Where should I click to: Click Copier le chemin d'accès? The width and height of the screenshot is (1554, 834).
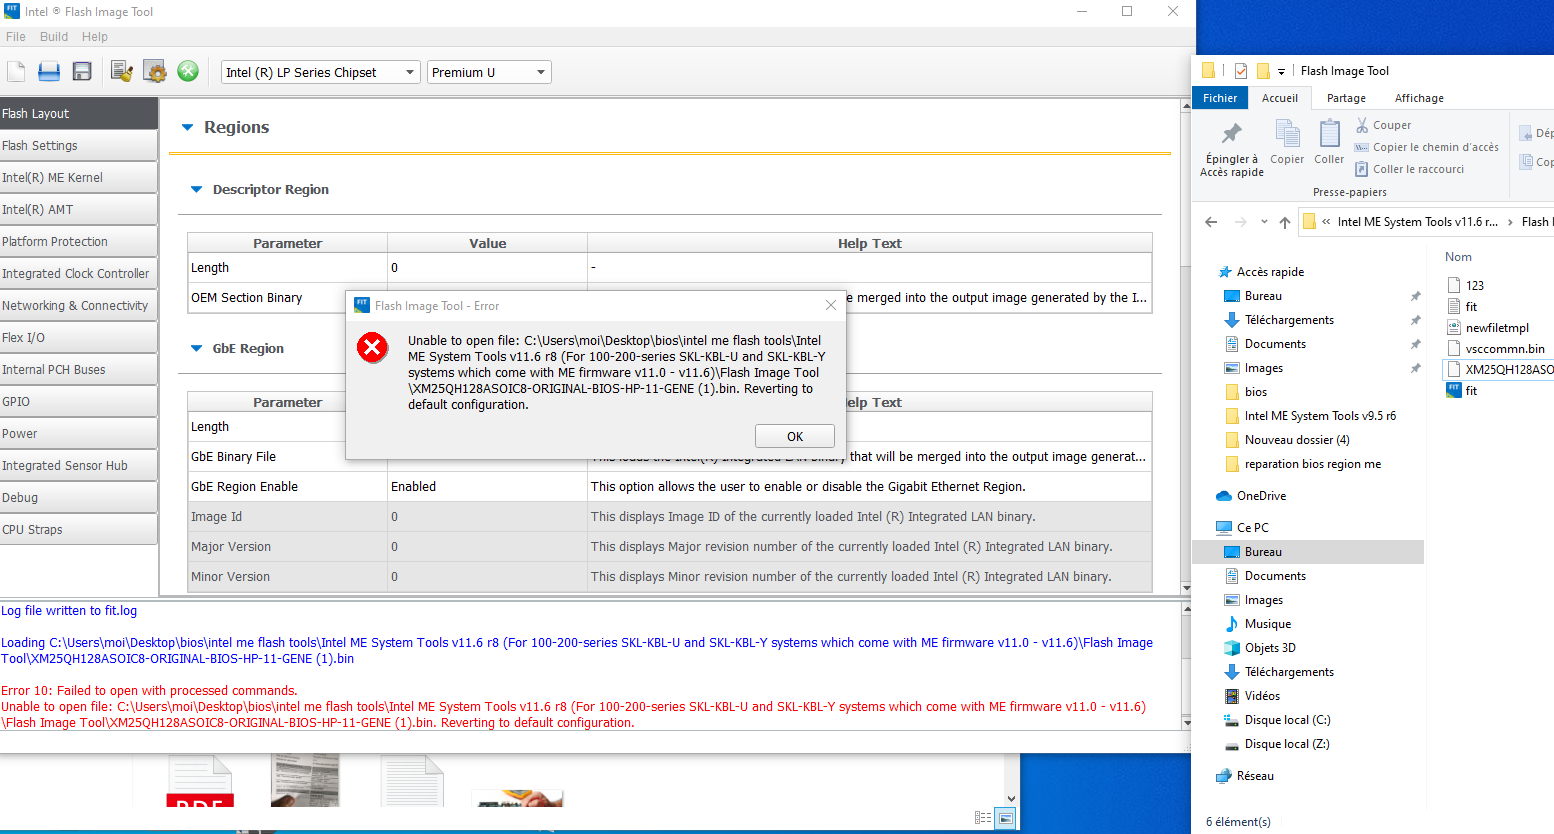tap(1427, 147)
